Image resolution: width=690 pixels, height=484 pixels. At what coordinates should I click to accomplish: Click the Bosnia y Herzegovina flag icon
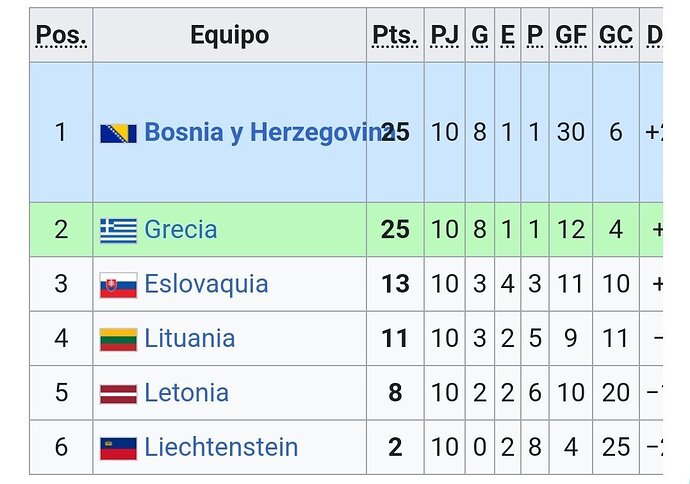pyautogui.click(x=118, y=133)
